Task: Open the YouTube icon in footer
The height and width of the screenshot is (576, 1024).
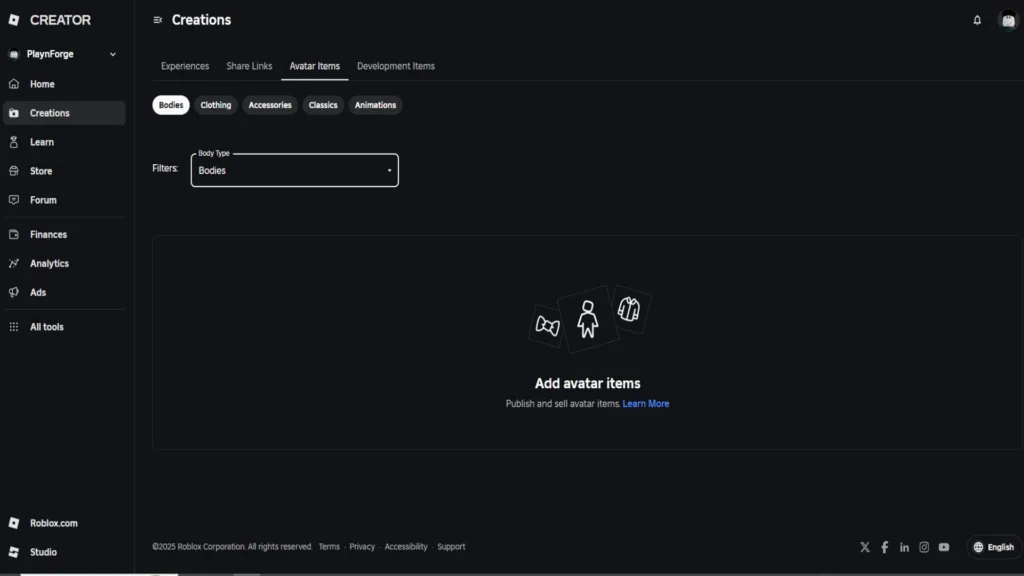Action: [944, 547]
